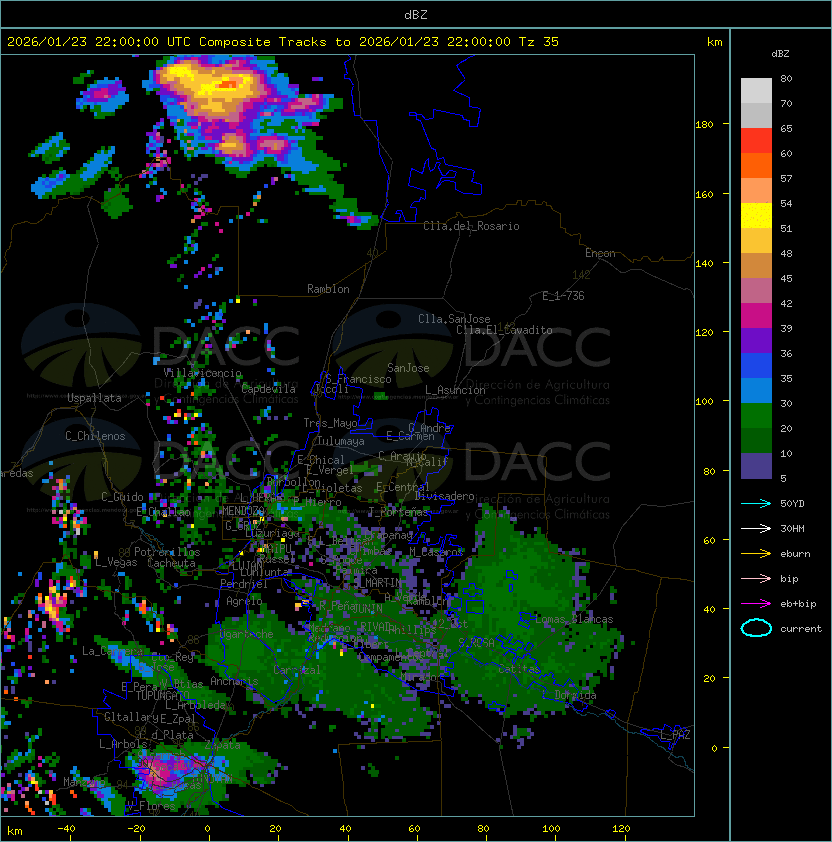Click the S_Francisco map label

click(358, 380)
